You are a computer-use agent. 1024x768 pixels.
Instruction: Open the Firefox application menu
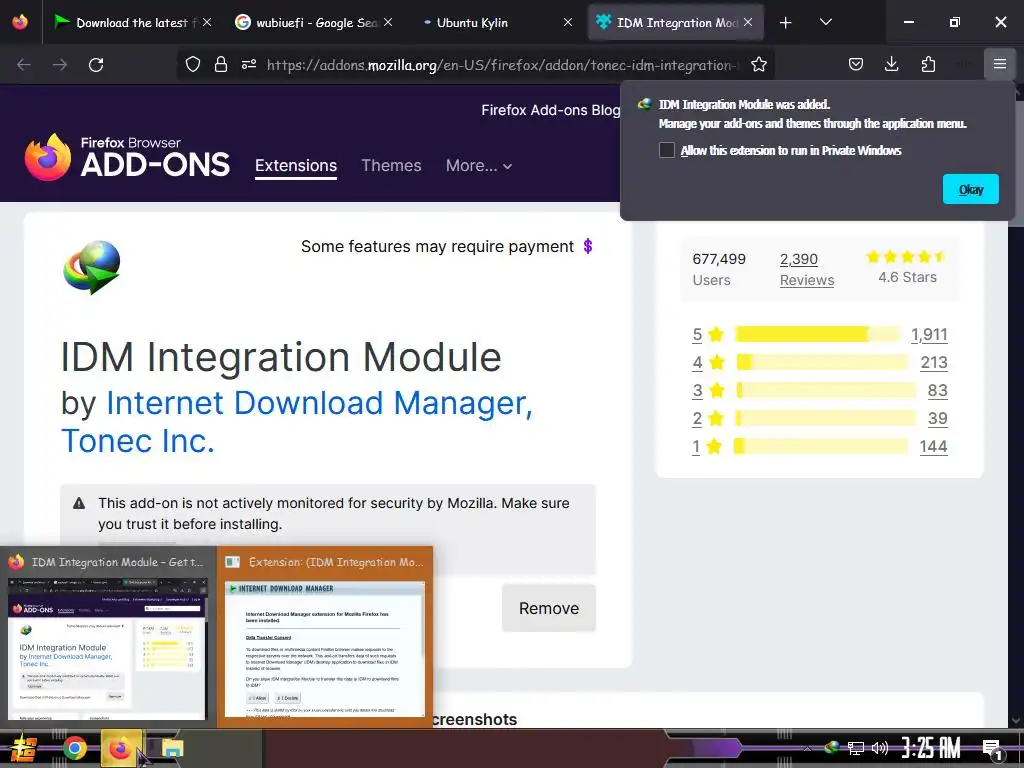pyautogui.click(x=999, y=64)
